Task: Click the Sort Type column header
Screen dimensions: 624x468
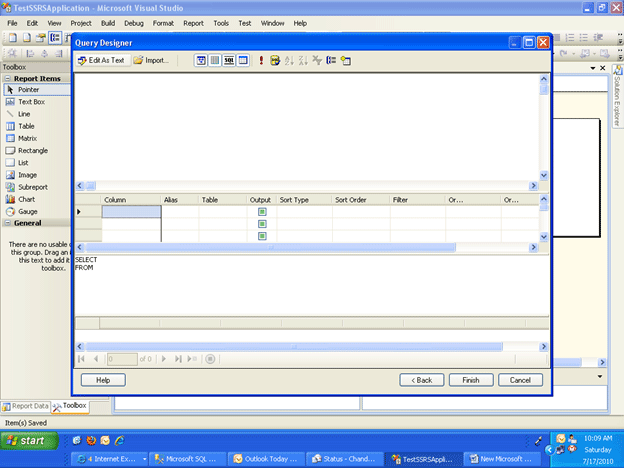Action: (304, 200)
